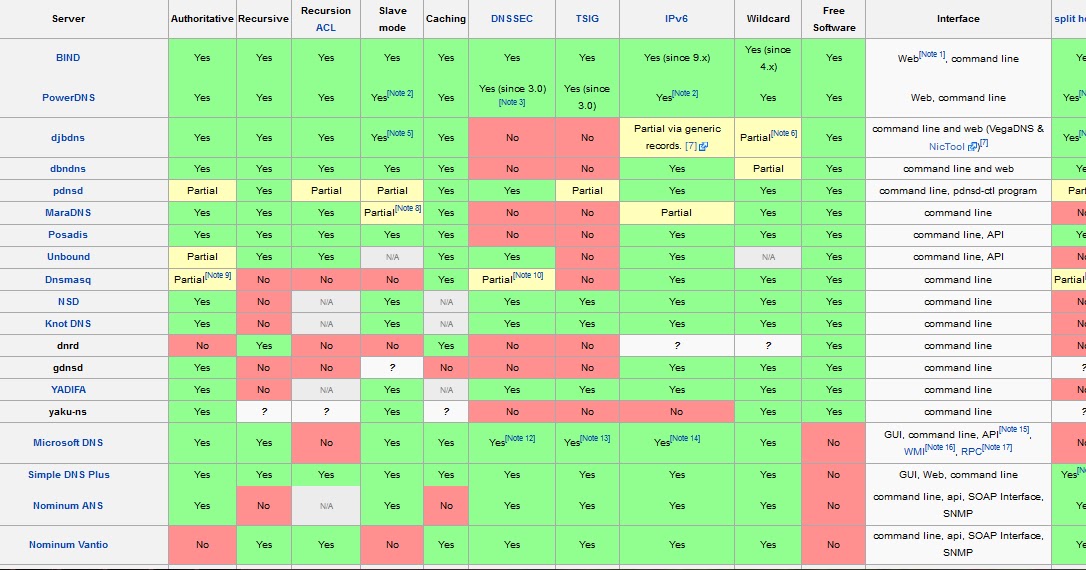Open Note 1 in BIND interface cell
The height and width of the screenshot is (570, 1086).
coord(932,54)
